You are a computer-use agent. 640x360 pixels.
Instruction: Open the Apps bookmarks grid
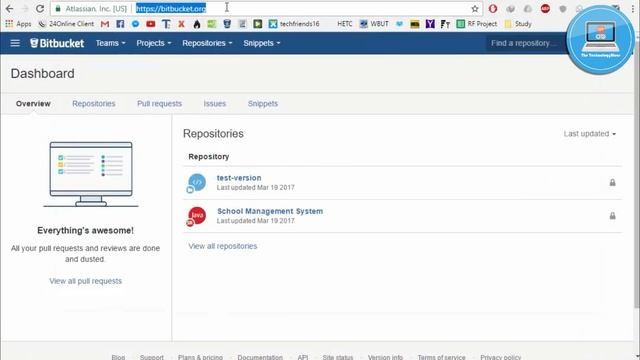click(18, 24)
